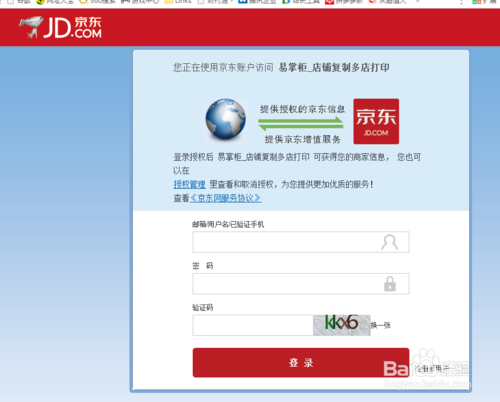
Task: Click the text 提供京东增值服务
Action: tap(303, 139)
